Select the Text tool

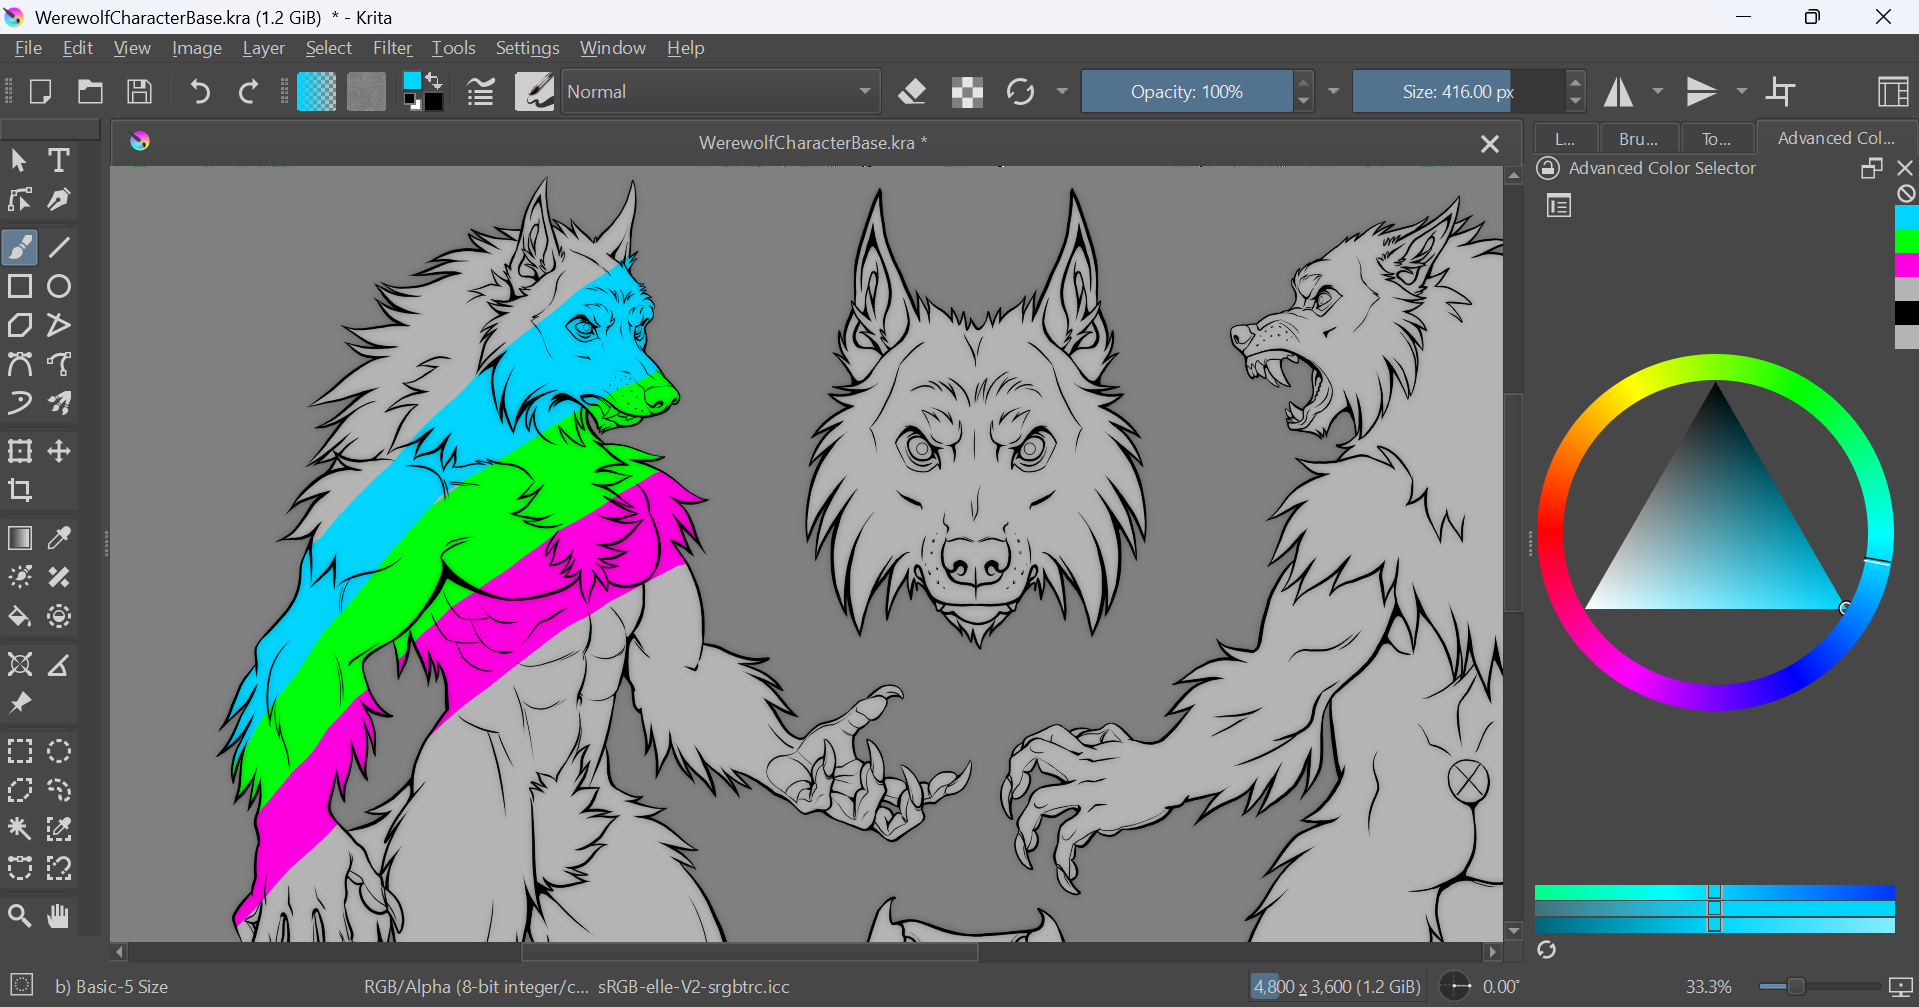pos(59,160)
